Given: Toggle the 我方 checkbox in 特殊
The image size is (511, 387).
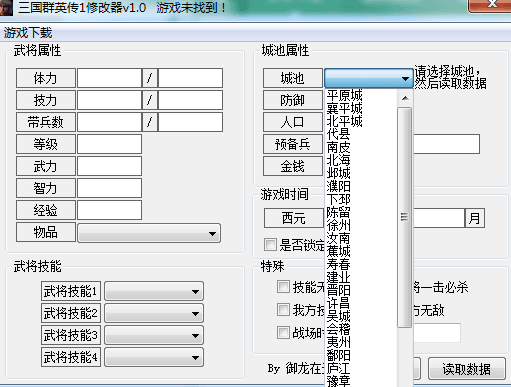Looking at the screenshot, I should [x=283, y=310].
